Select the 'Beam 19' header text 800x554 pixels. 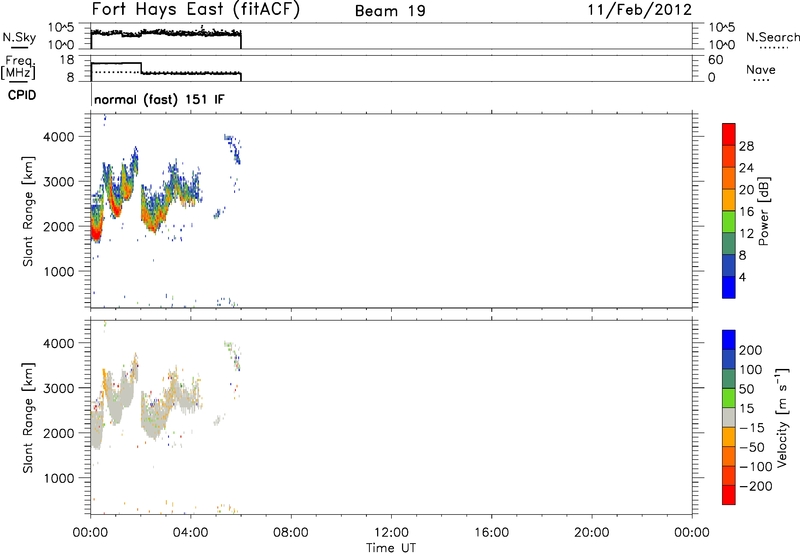click(390, 11)
